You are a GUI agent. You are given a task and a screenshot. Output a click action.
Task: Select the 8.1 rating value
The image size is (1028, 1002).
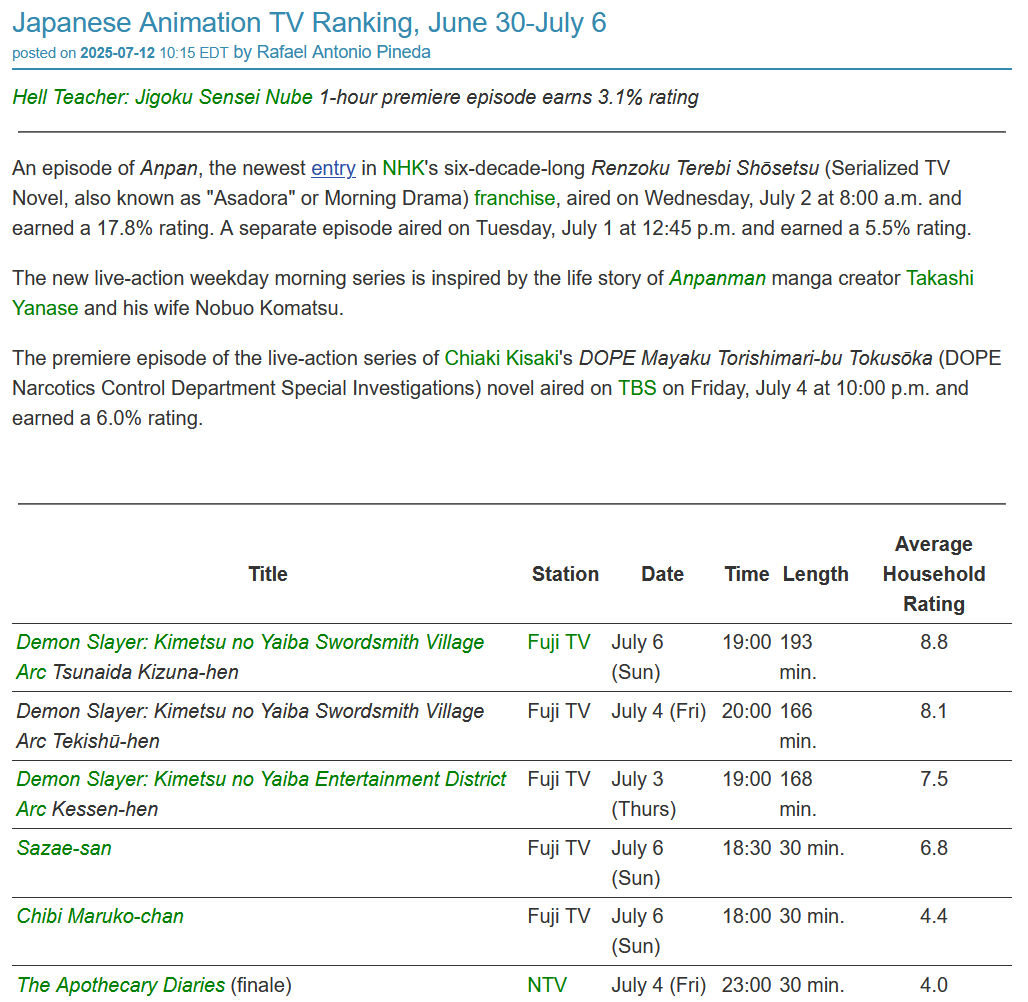tap(934, 711)
